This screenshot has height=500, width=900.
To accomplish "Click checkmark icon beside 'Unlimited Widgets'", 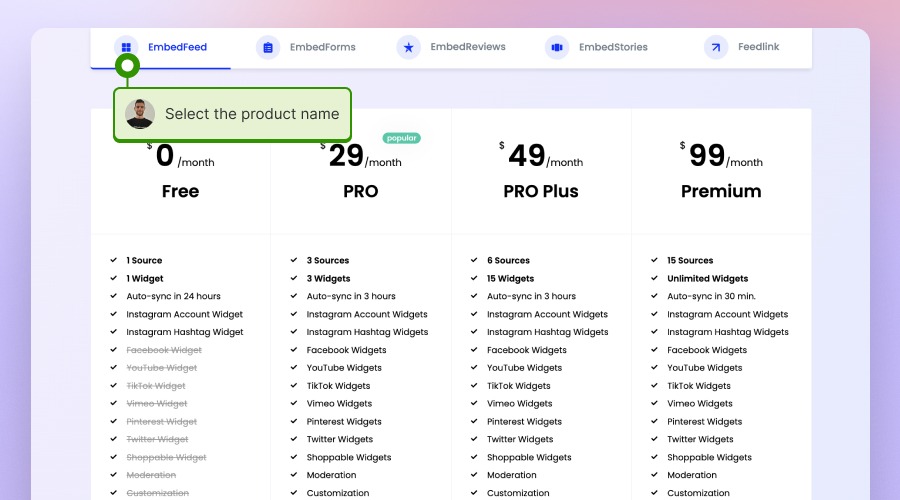I will point(654,278).
